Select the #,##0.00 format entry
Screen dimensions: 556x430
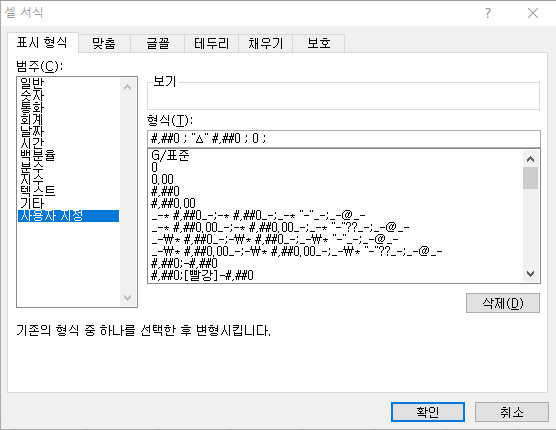click(335, 204)
